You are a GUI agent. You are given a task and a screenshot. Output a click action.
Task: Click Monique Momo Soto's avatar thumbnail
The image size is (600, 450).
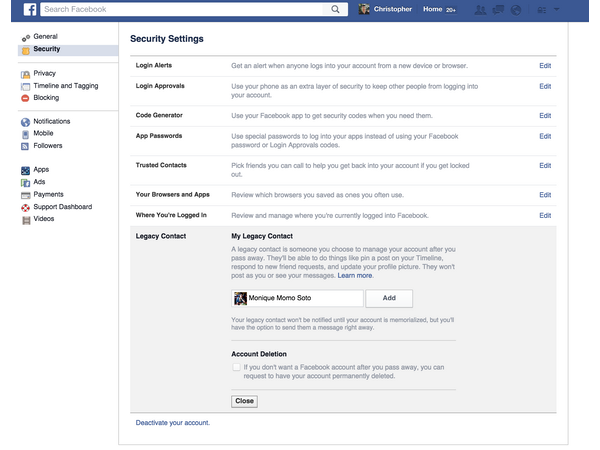pos(240,298)
